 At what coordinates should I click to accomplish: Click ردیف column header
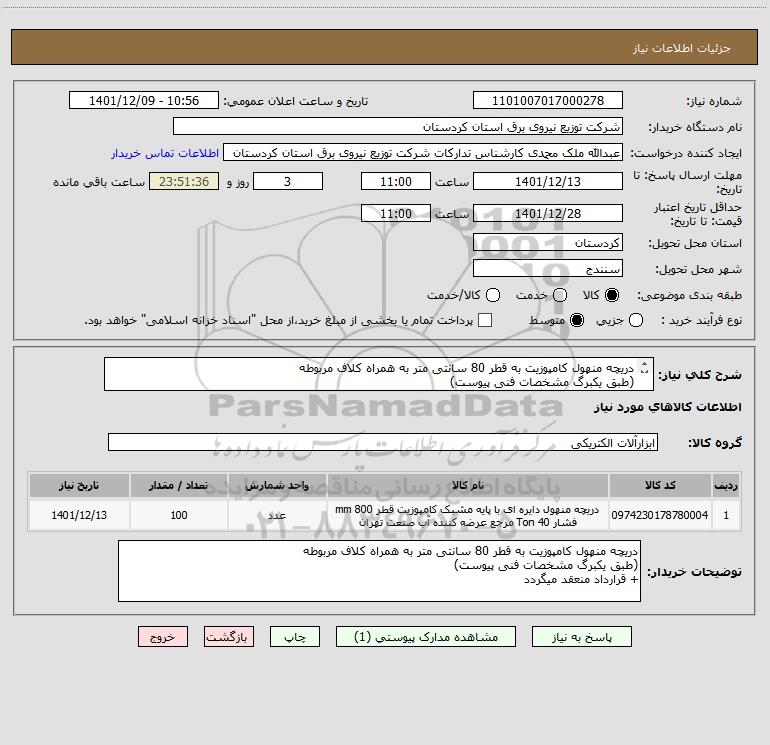[726, 485]
